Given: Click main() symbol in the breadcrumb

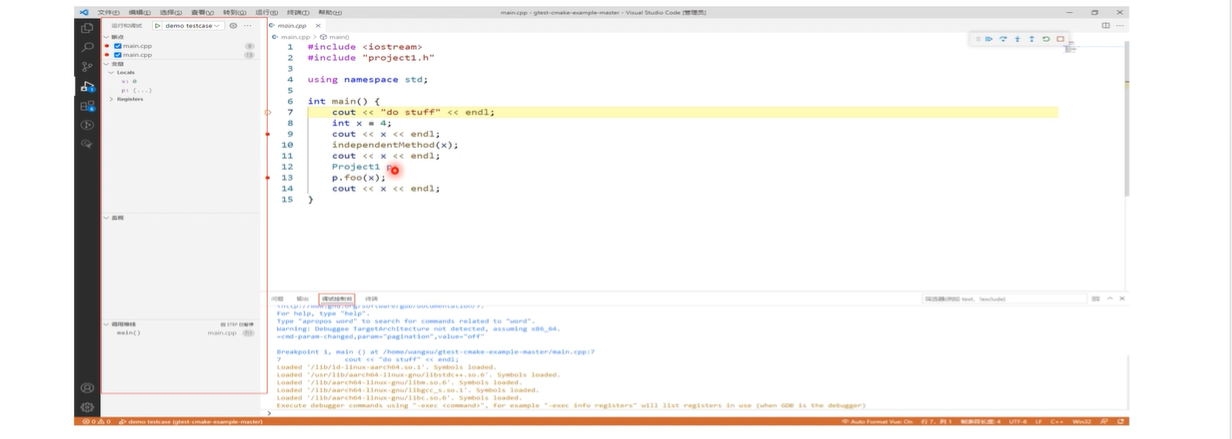Looking at the screenshot, I should point(338,37).
